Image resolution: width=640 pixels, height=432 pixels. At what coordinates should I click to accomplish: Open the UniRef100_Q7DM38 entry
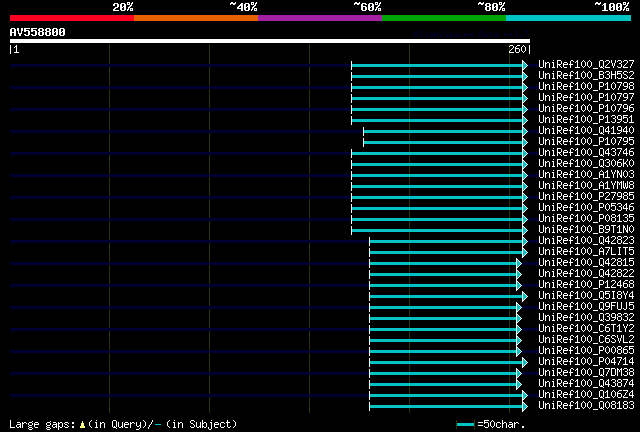(x=586, y=373)
